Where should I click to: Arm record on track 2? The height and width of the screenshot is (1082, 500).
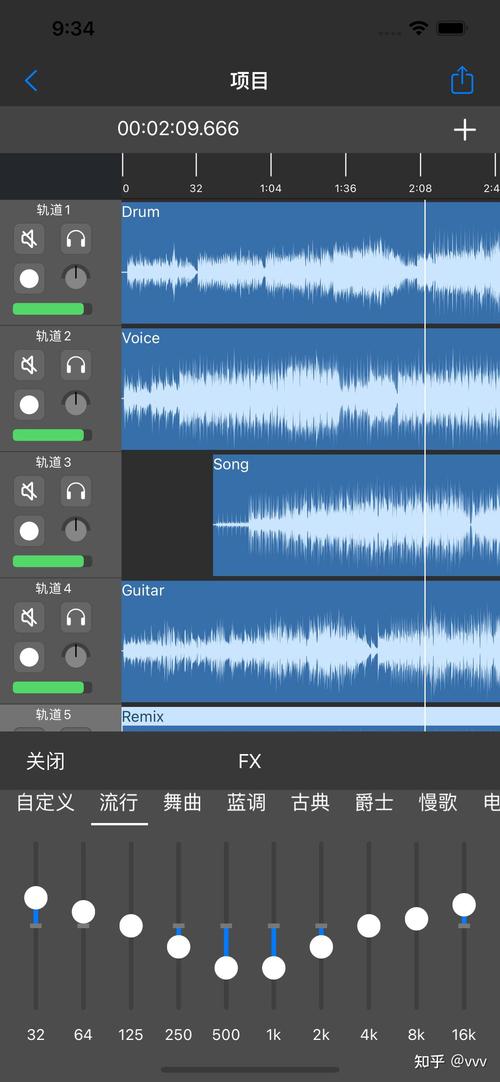point(29,404)
